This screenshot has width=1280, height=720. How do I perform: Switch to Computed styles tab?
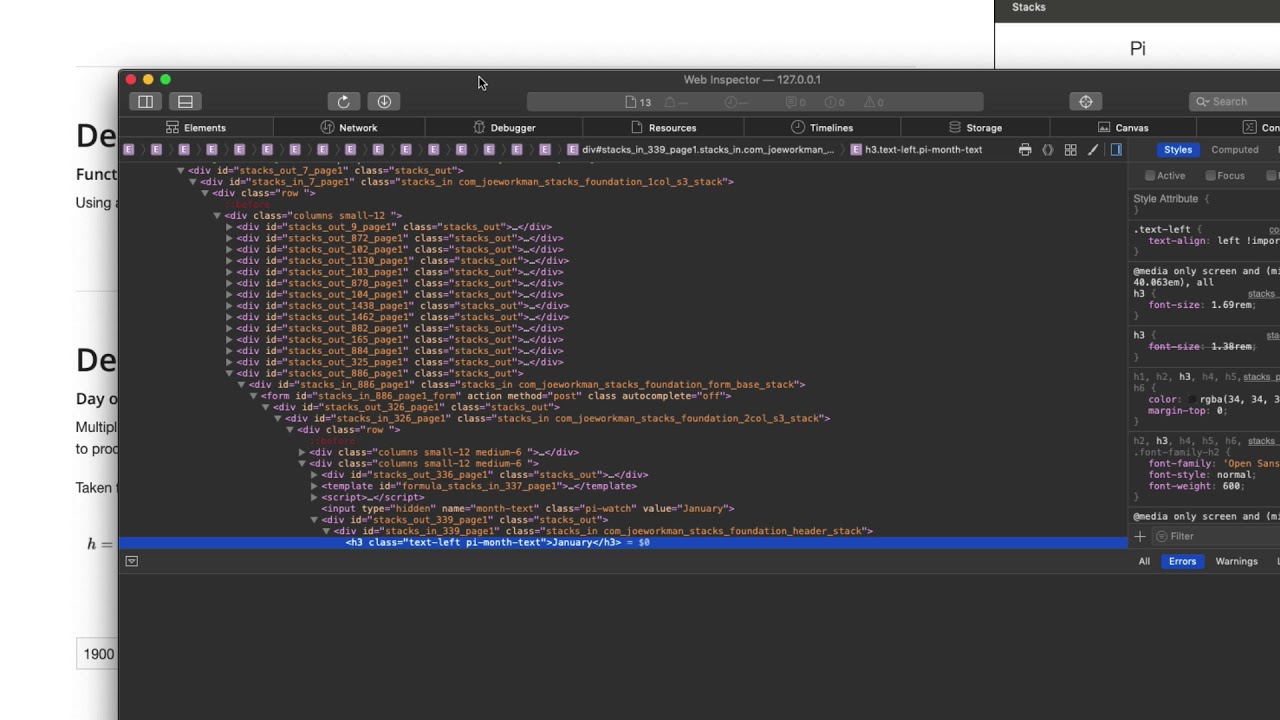[x=1235, y=150]
